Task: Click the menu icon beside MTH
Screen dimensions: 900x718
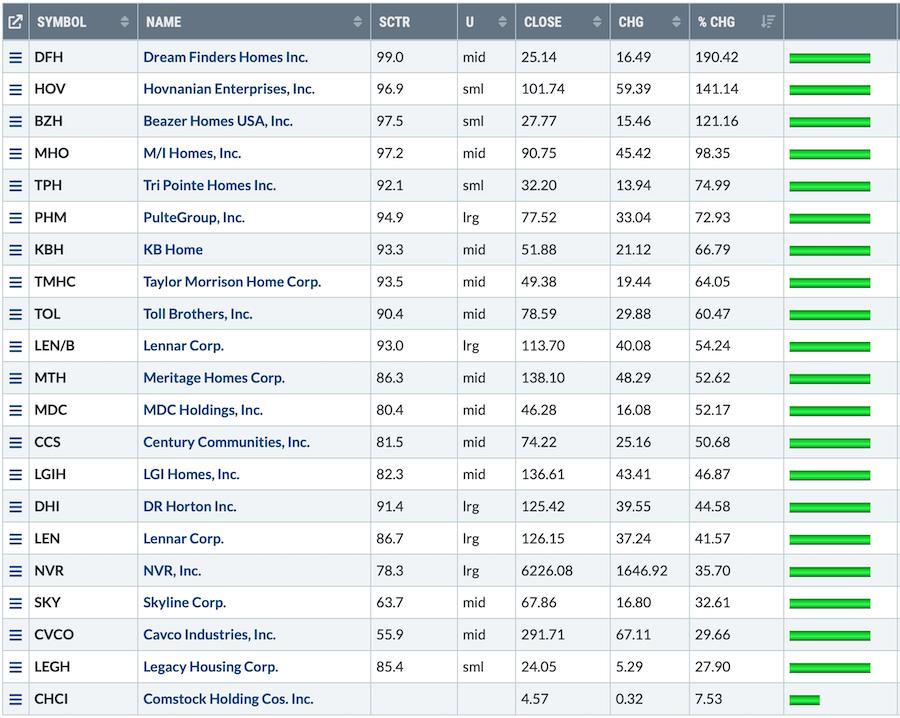Action: point(15,379)
